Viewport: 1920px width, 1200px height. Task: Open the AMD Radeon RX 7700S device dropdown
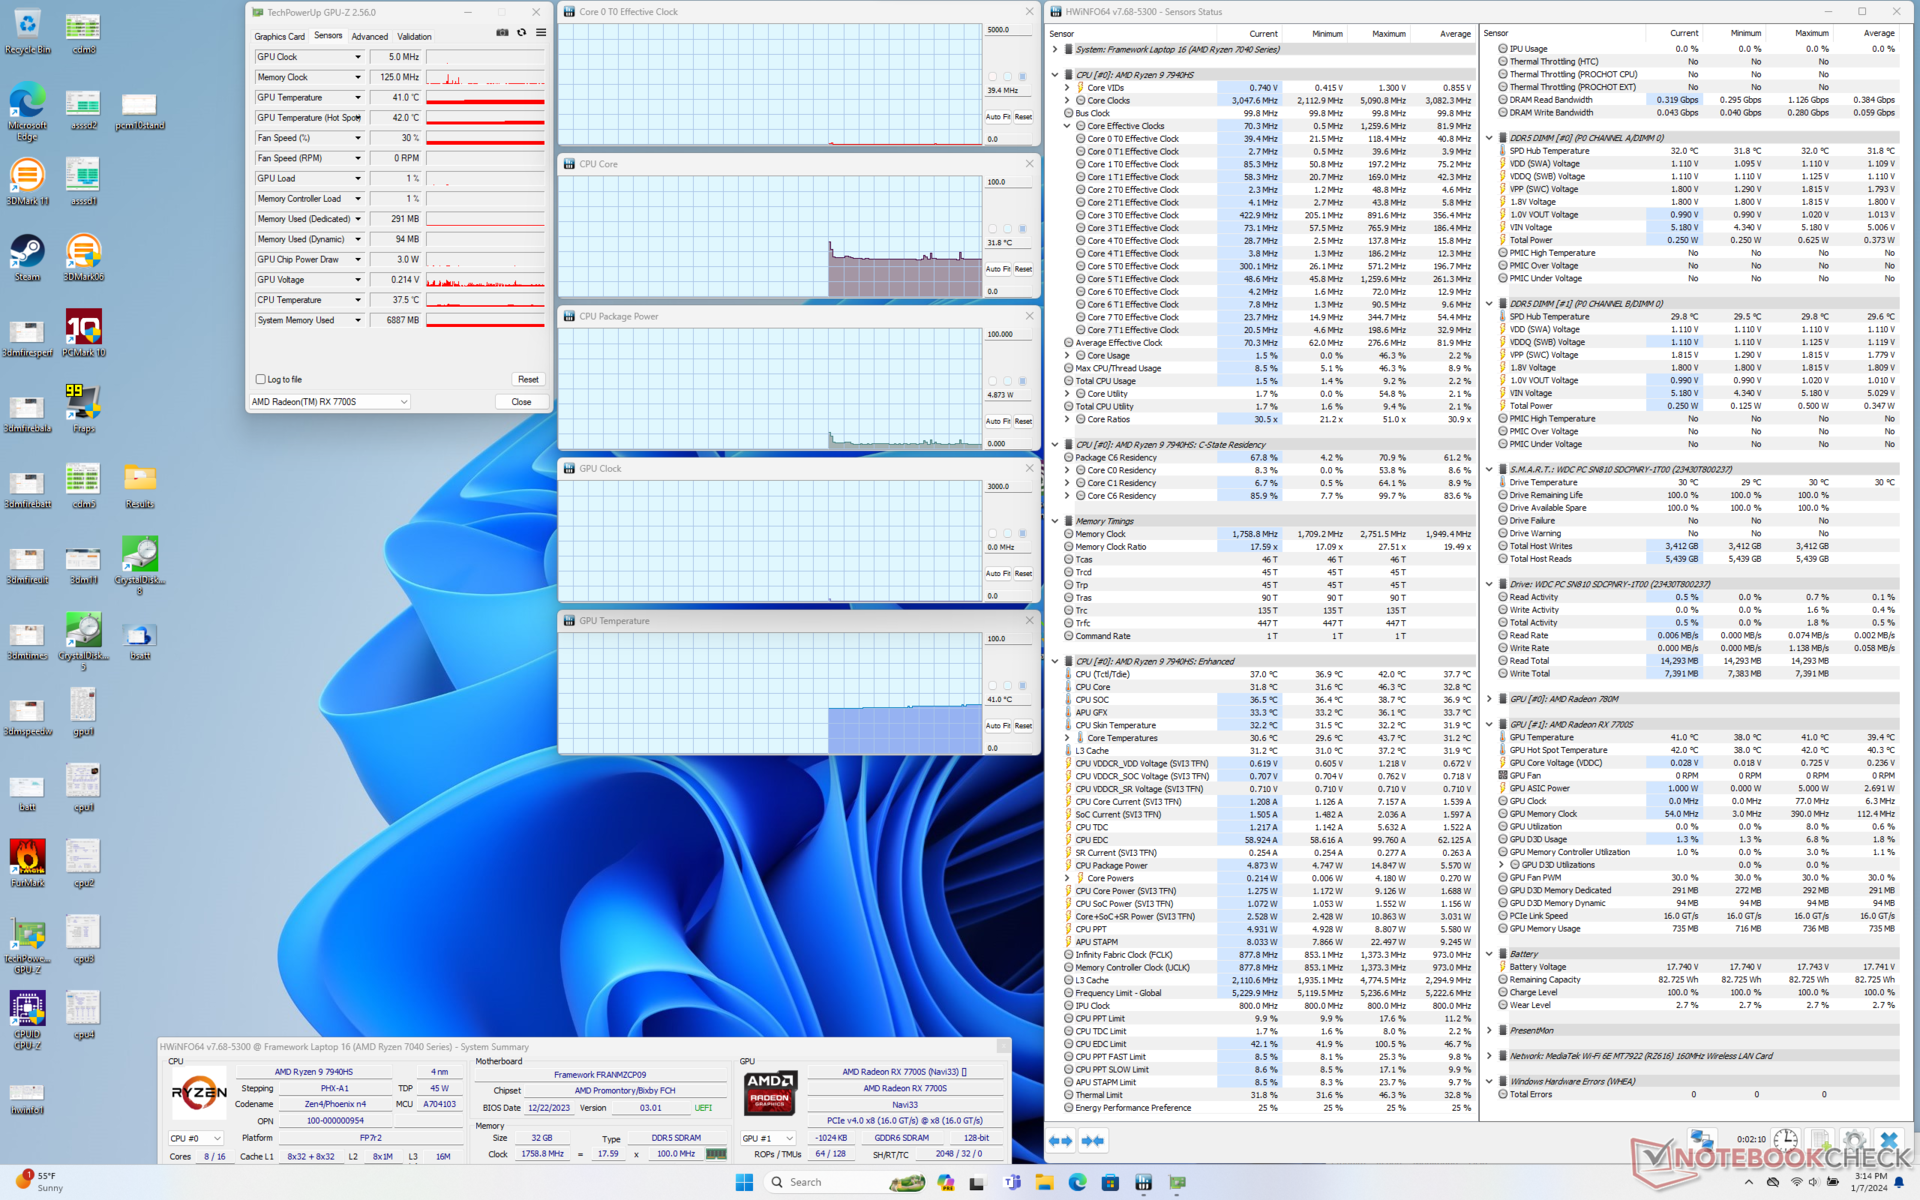[x=404, y=402]
